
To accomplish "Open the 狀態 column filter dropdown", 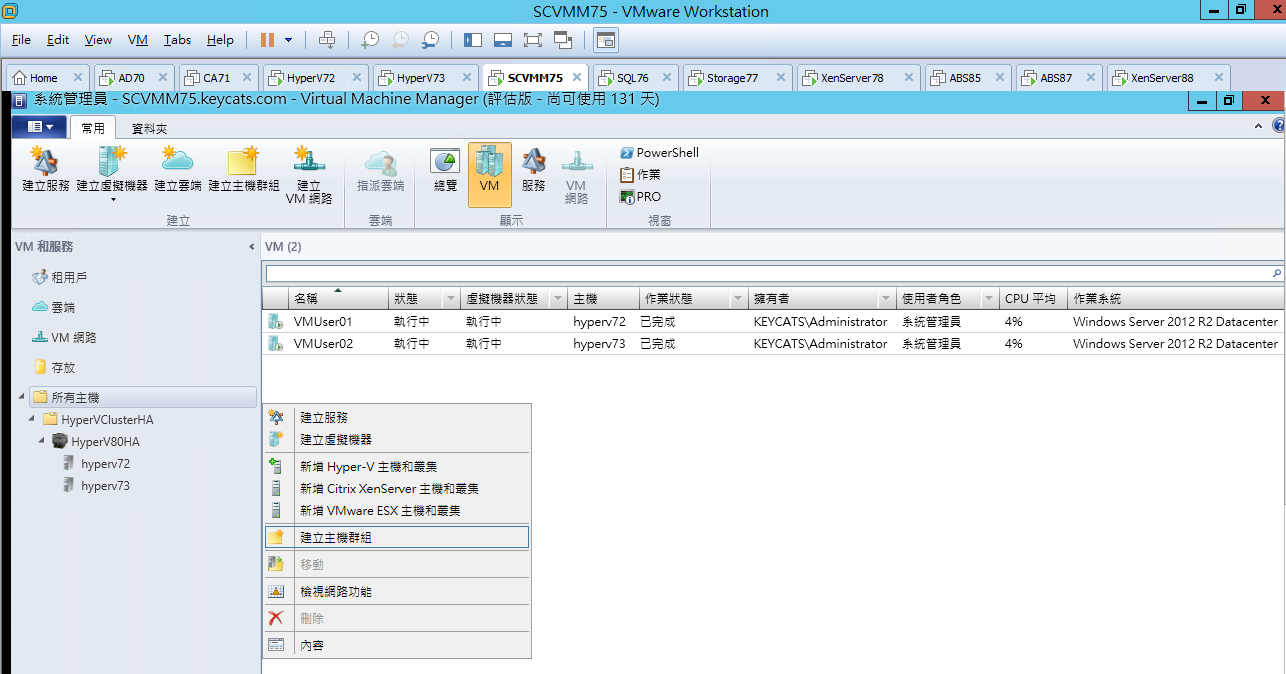I will 452,299.
